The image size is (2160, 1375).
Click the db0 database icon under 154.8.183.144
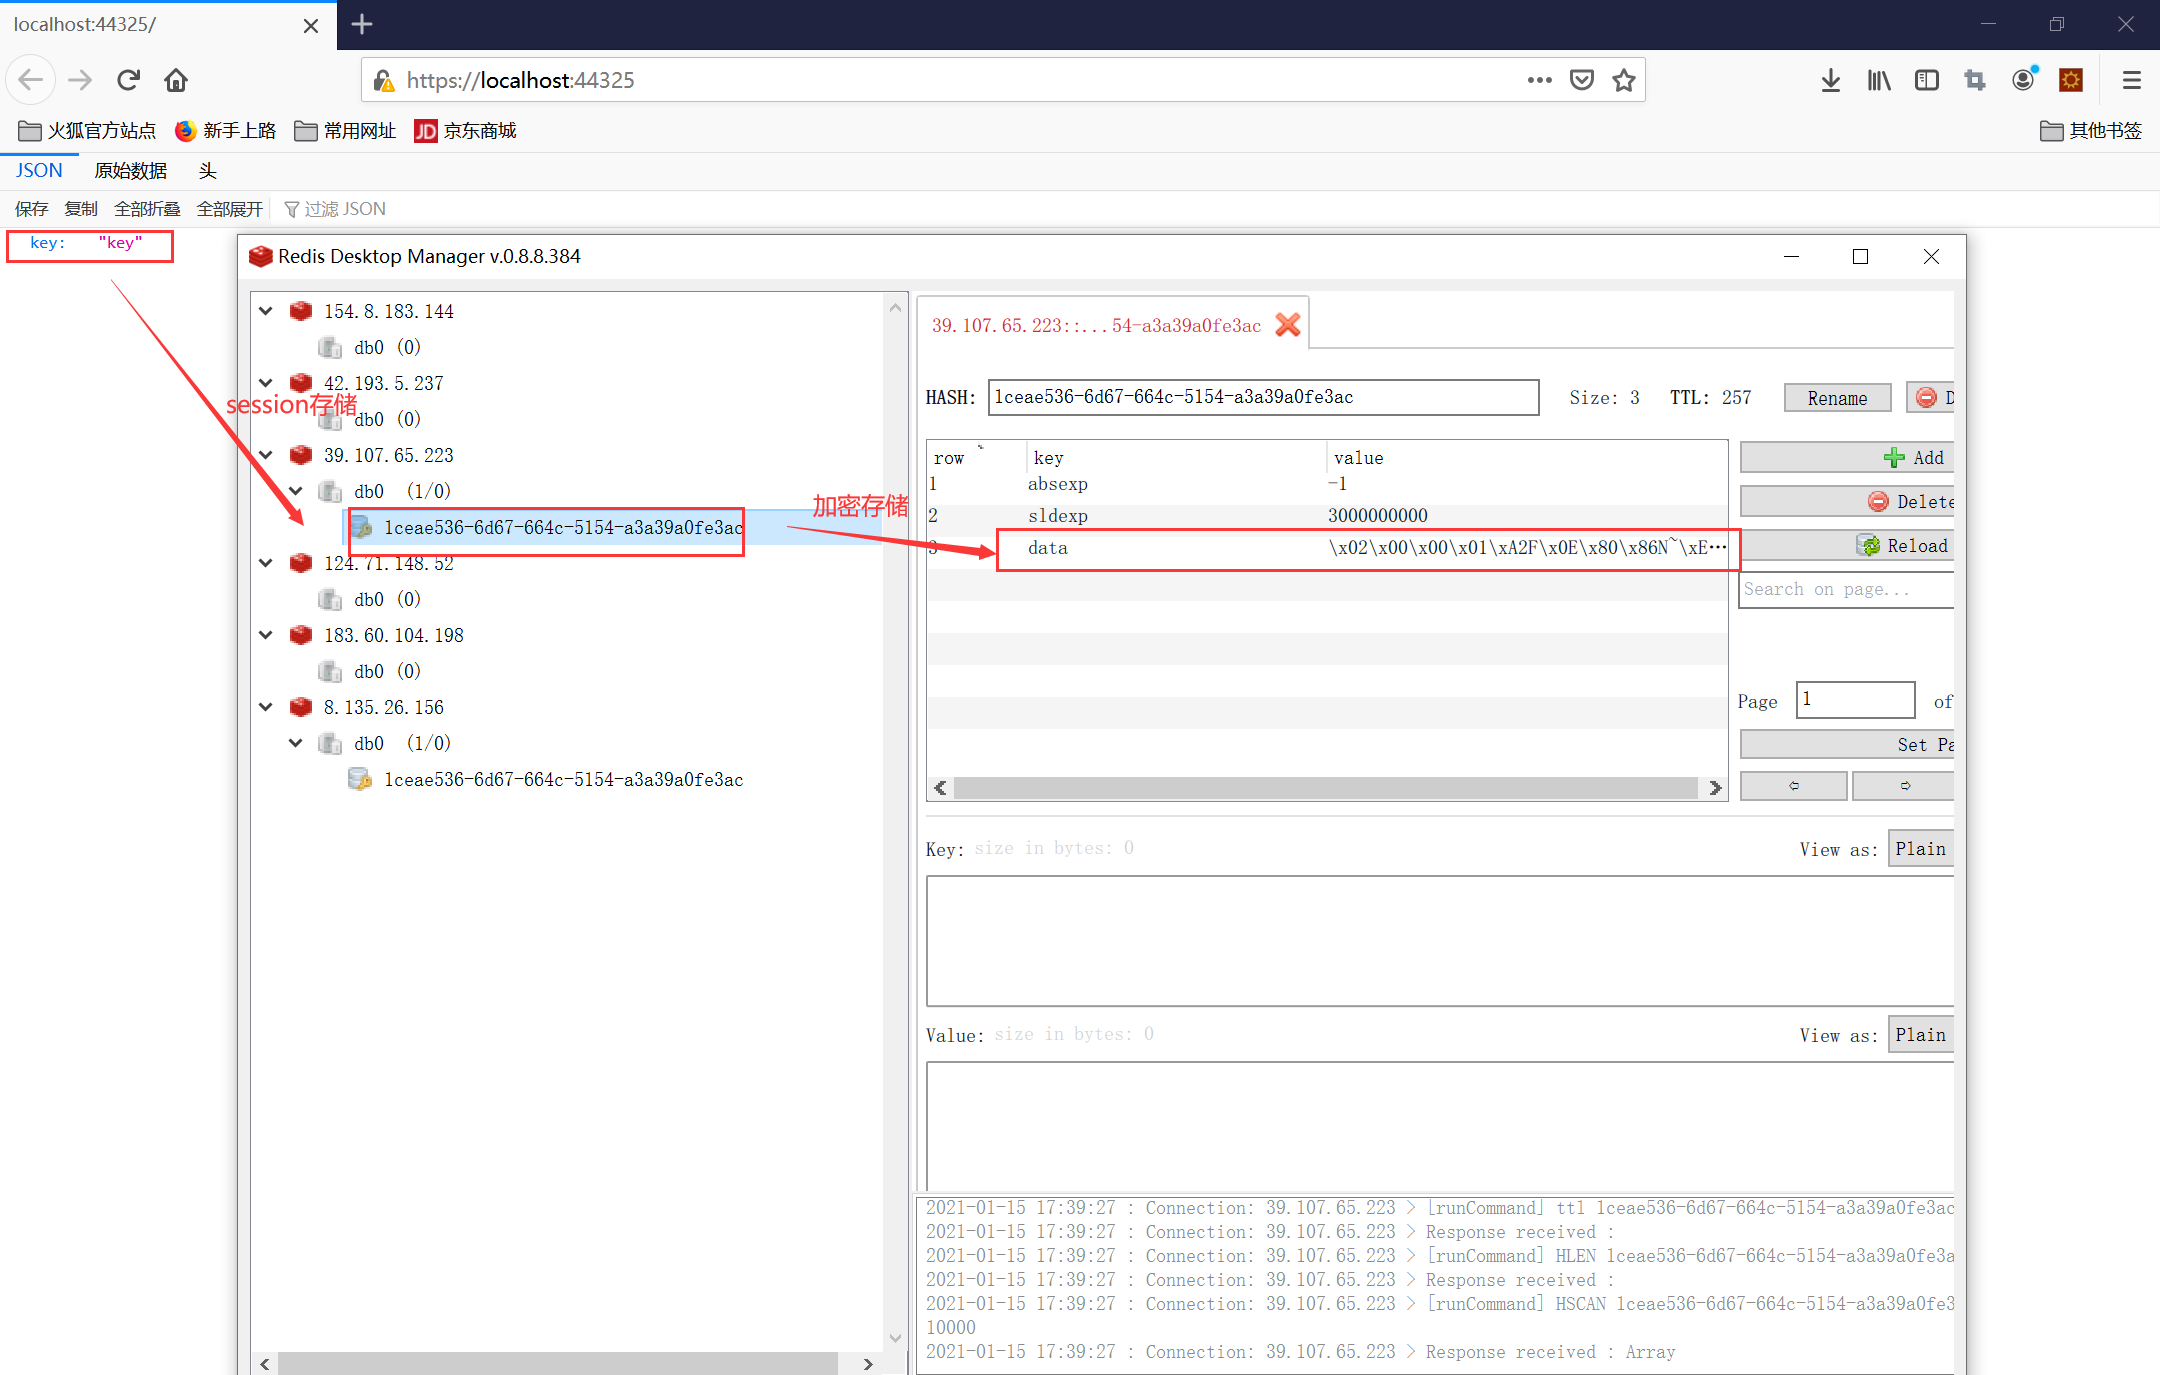click(330, 347)
